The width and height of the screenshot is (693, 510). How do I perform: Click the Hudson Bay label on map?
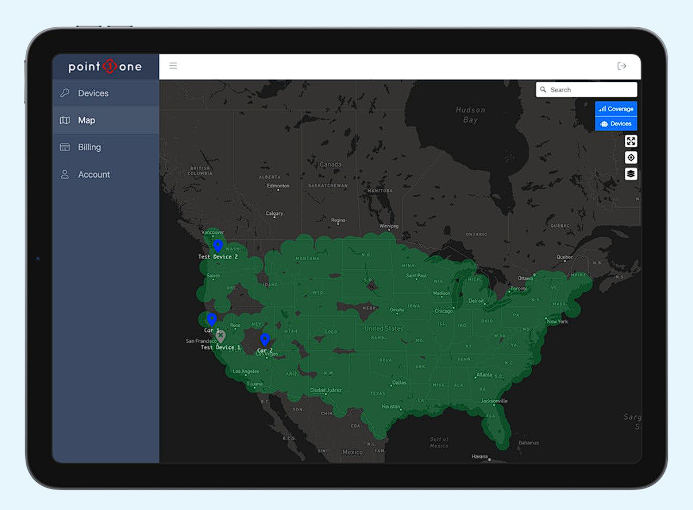coord(470,114)
